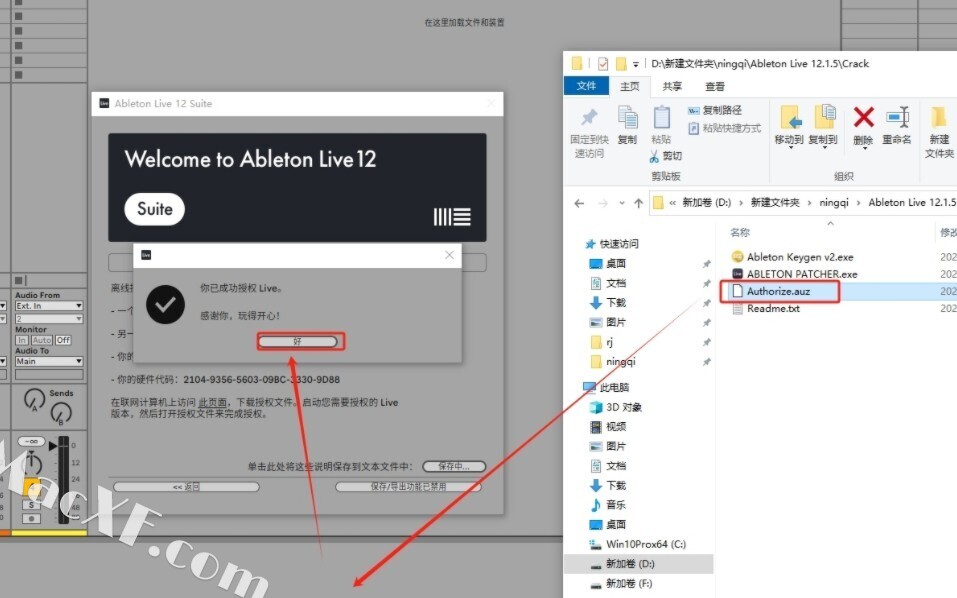Viewport: 957px width, 598px height.
Task: Open recent locations dropdown arrow in Explorer
Action: pyautogui.click(x=621, y=203)
